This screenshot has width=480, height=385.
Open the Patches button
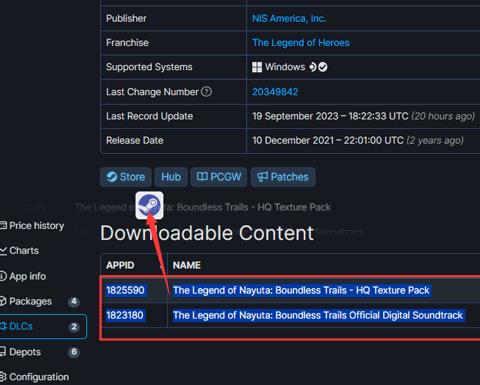click(283, 177)
